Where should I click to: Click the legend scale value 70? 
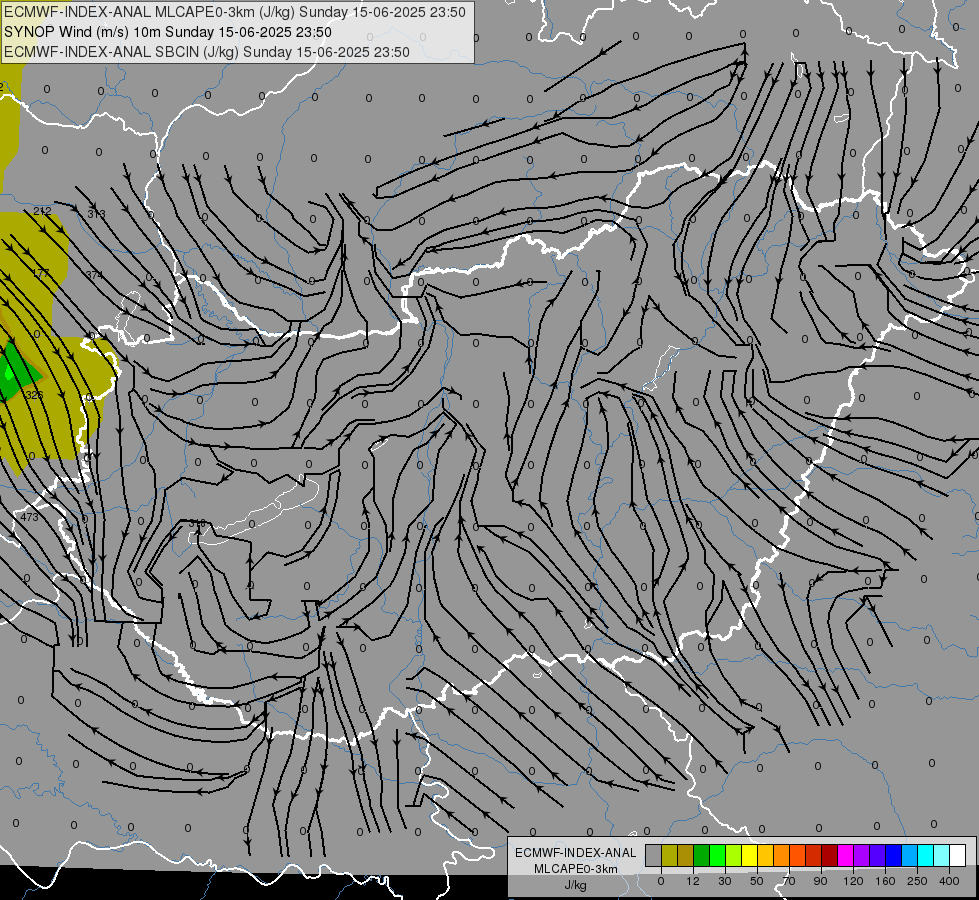pos(789,881)
